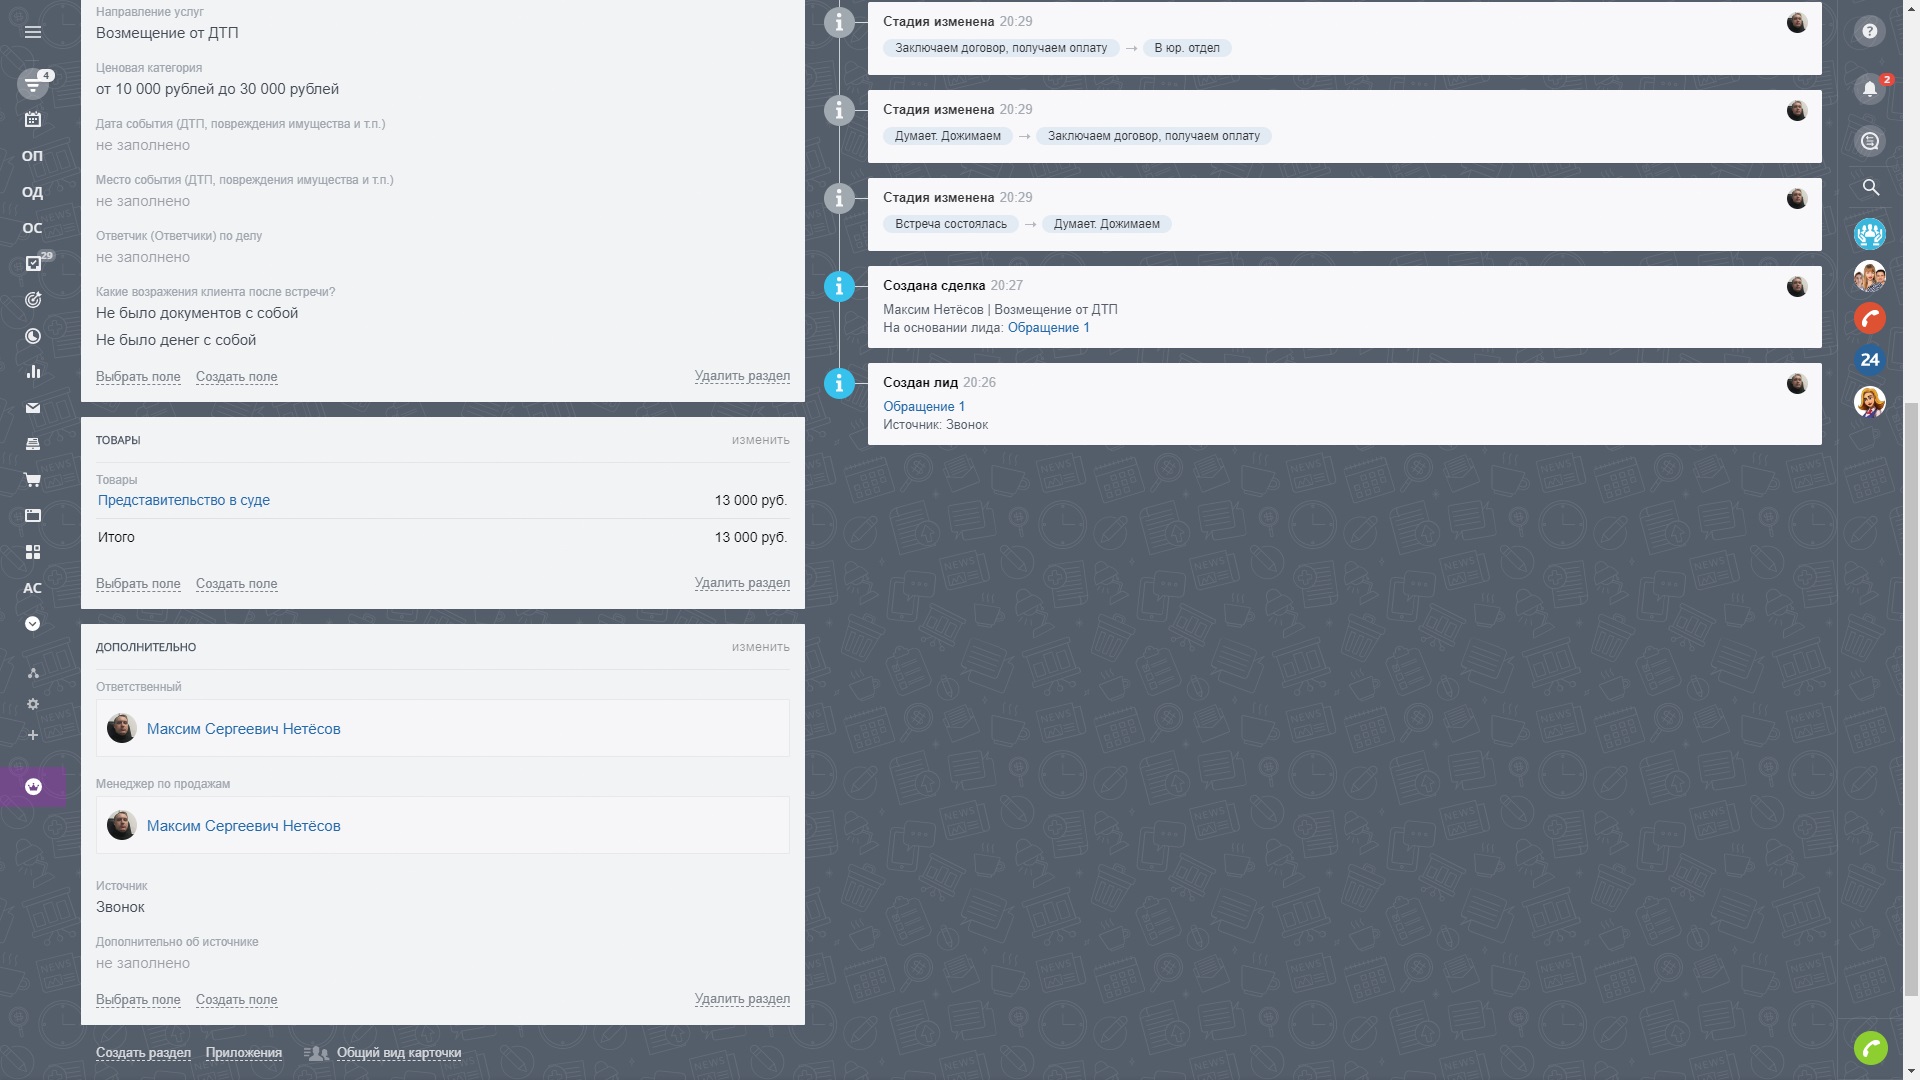
Task: Click the sidebar settings gear icon
Action: tap(33, 704)
